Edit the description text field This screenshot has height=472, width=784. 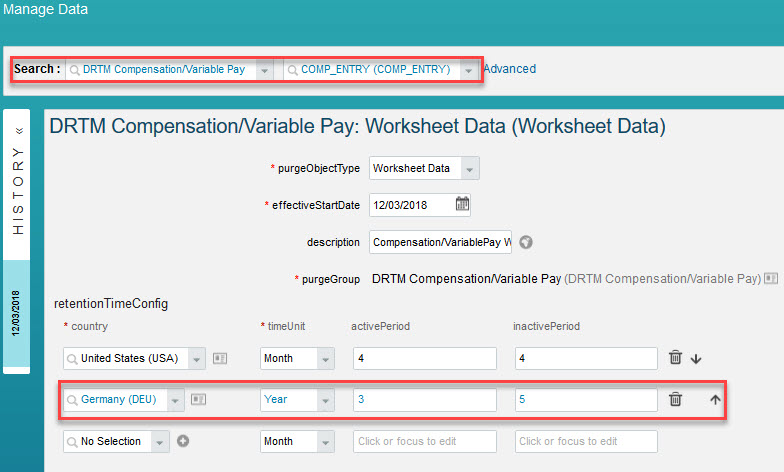[440, 242]
